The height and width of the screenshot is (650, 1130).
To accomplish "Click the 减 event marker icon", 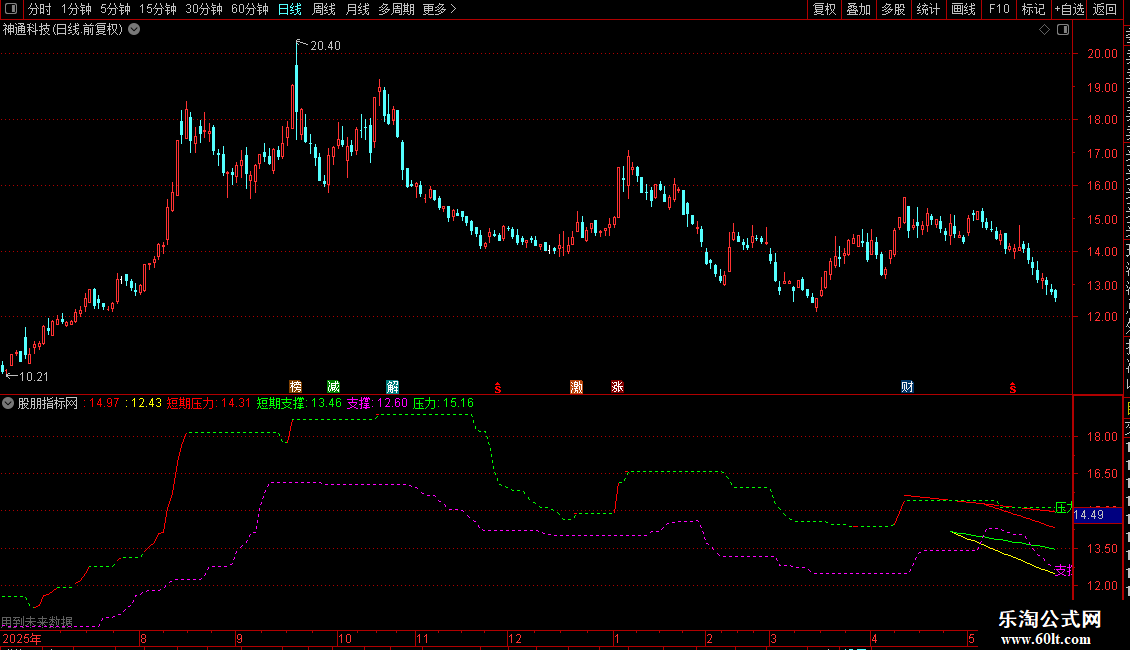I will [x=333, y=387].
